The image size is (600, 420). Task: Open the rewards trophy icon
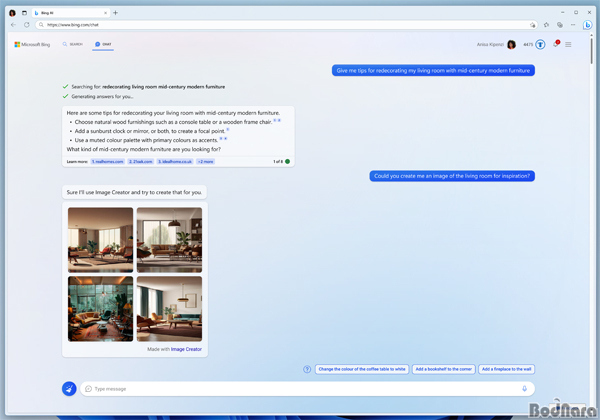pos(540,44)
